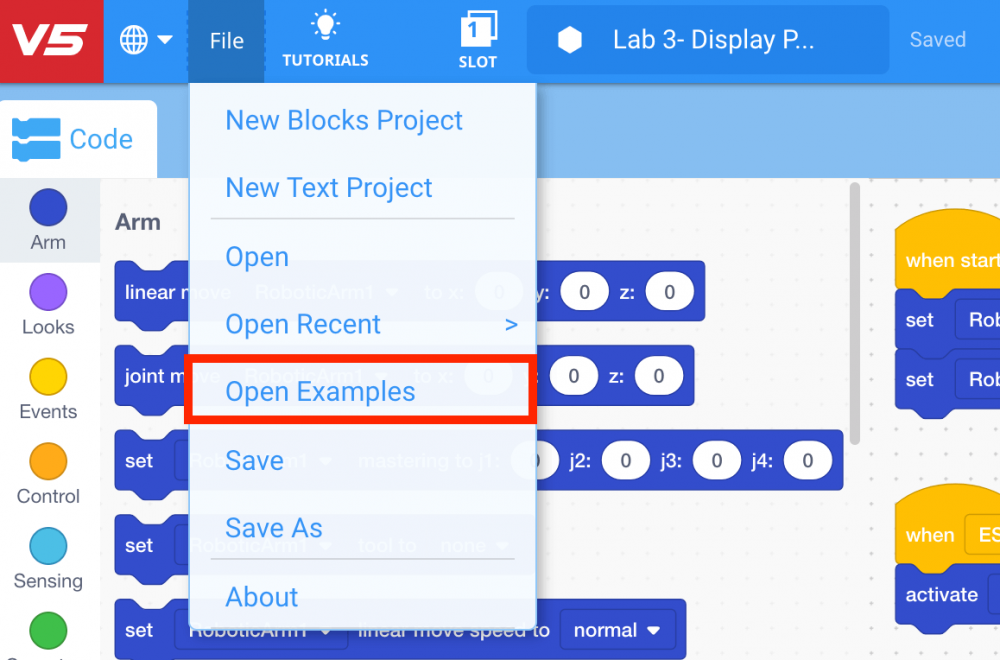Open the speed dropdown showing normal
Screen dimensions: 1000x660
point(619,630)
